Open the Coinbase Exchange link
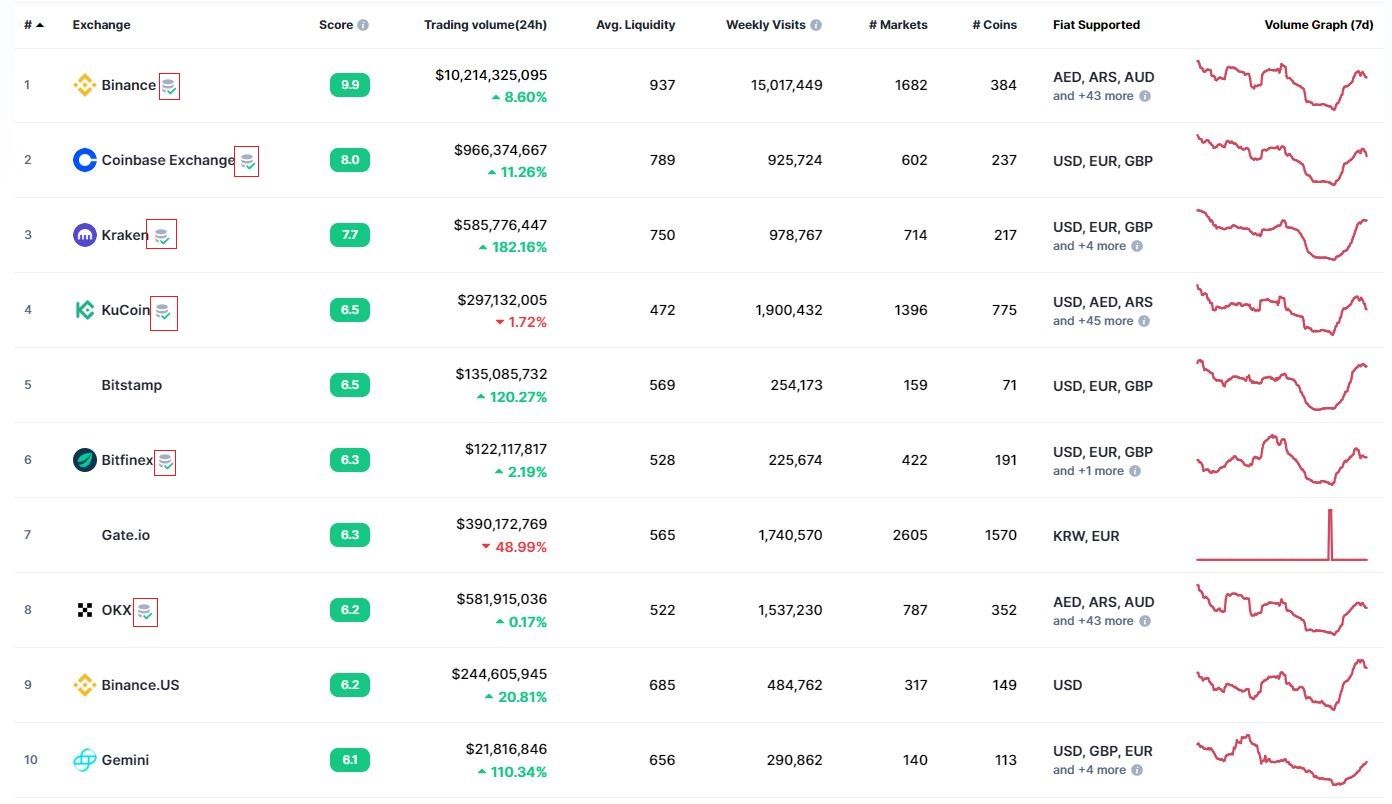Image resolution: width=1392 pixels, height=804 pixels. coord(168,160)
